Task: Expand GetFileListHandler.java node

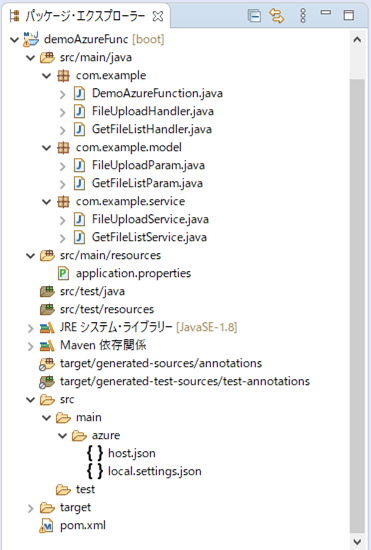Action: click(62, 130)
